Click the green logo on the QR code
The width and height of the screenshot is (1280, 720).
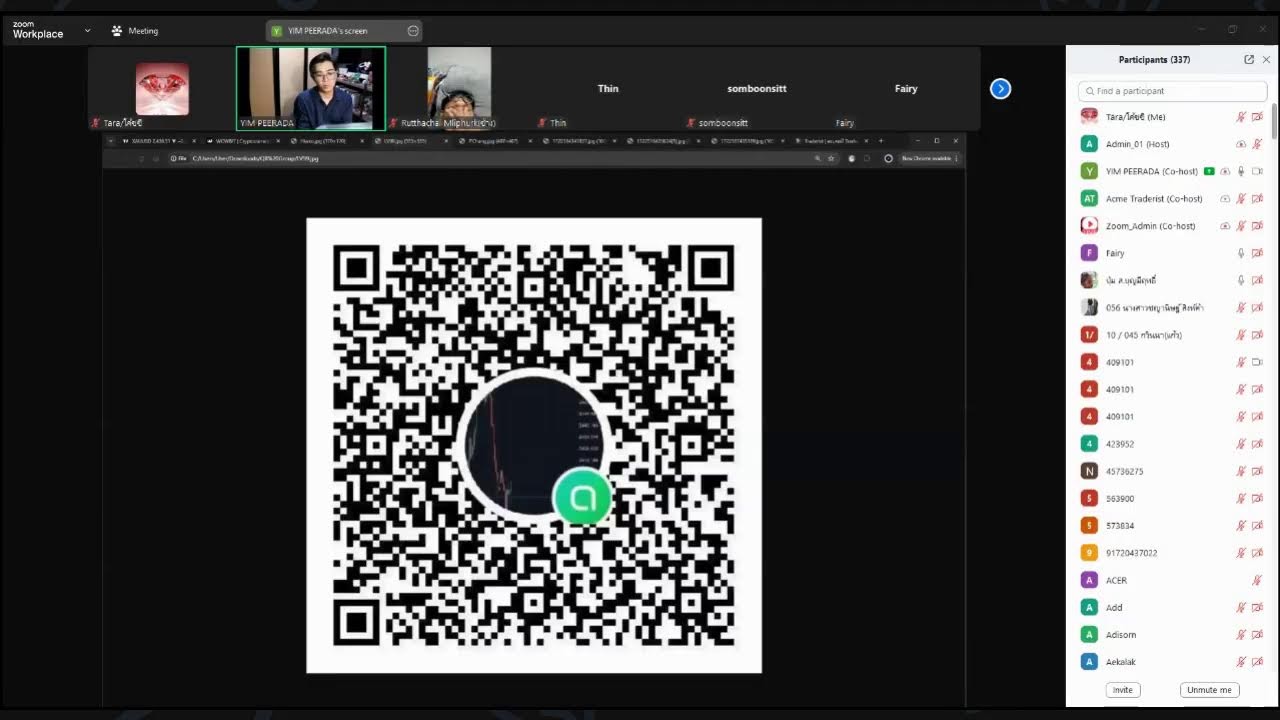pyautogui.click(x=582, y=497)
